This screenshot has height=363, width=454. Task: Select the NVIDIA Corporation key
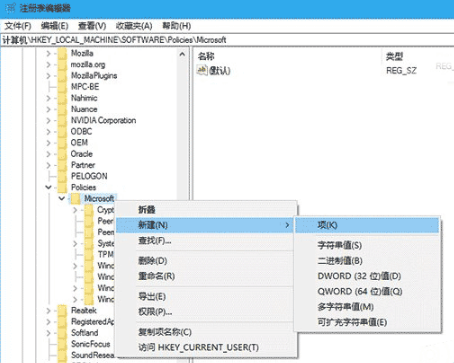tap(103, 120)
